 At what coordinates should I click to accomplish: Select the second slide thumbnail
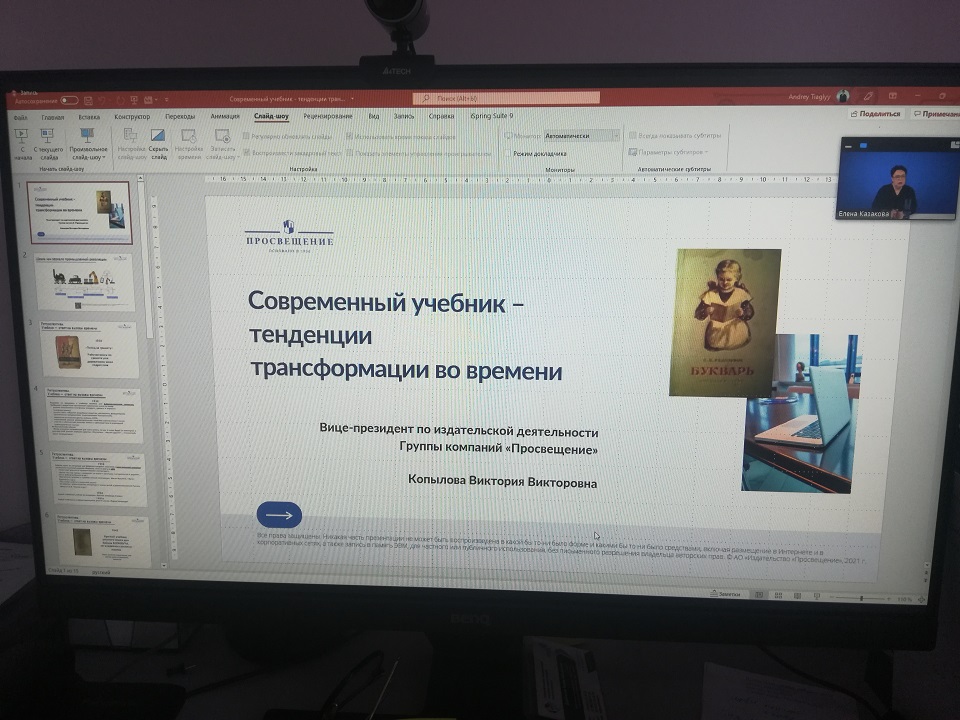84,282
